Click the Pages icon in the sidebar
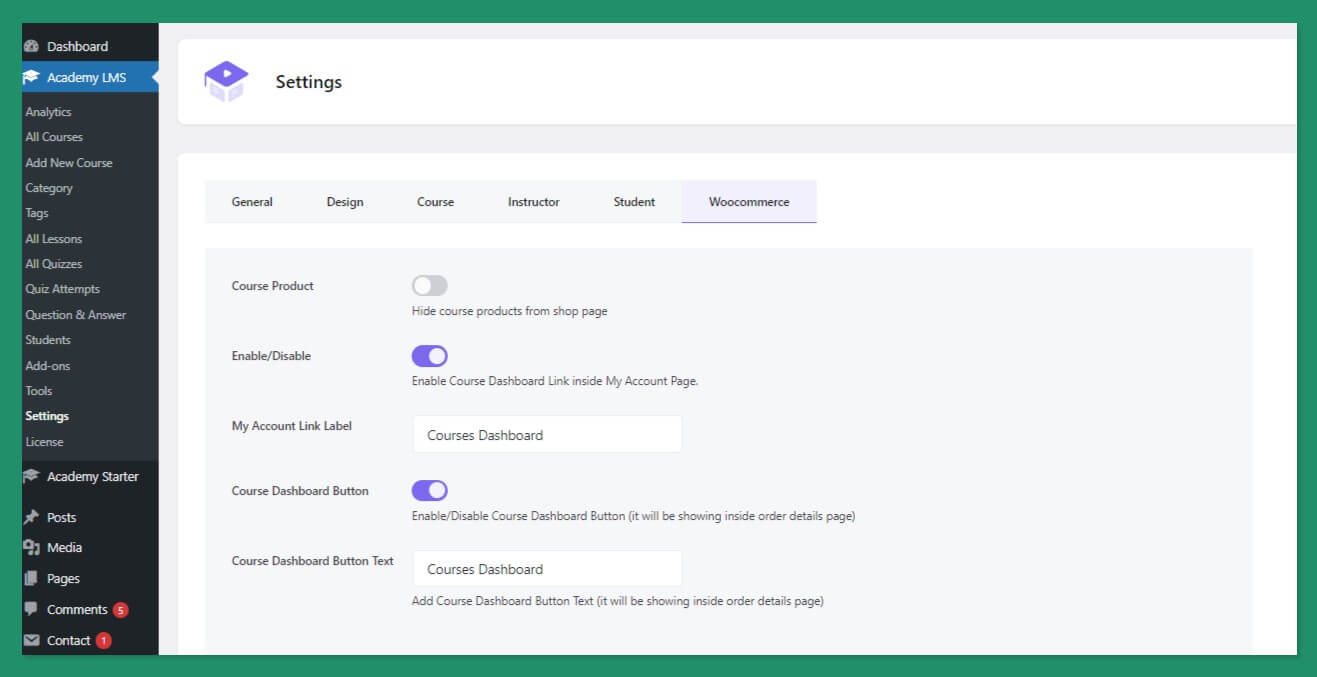 (33, 578)
